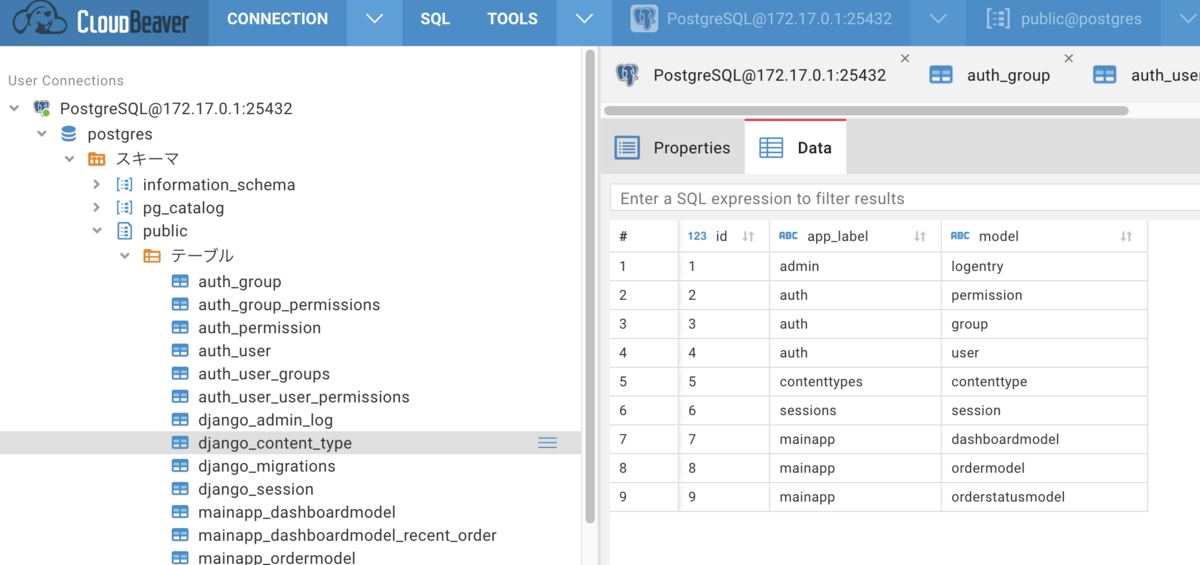Click the auth_group table icon in tree

180,282
